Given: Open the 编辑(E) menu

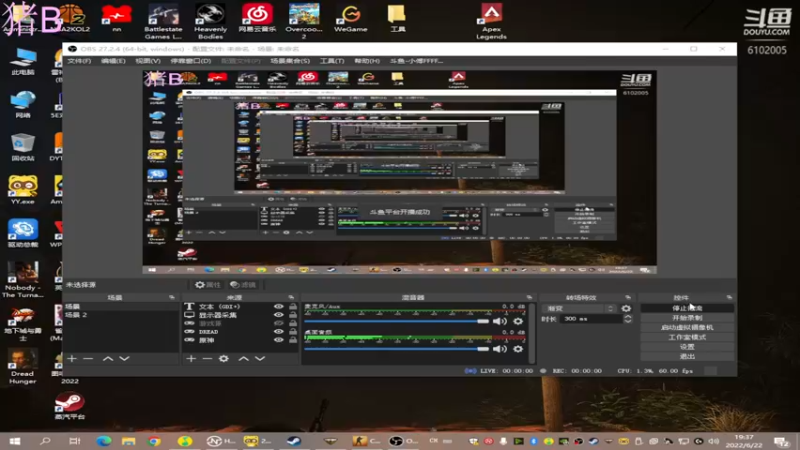Looking at the screenshot, I should click(x=113, y=61).
